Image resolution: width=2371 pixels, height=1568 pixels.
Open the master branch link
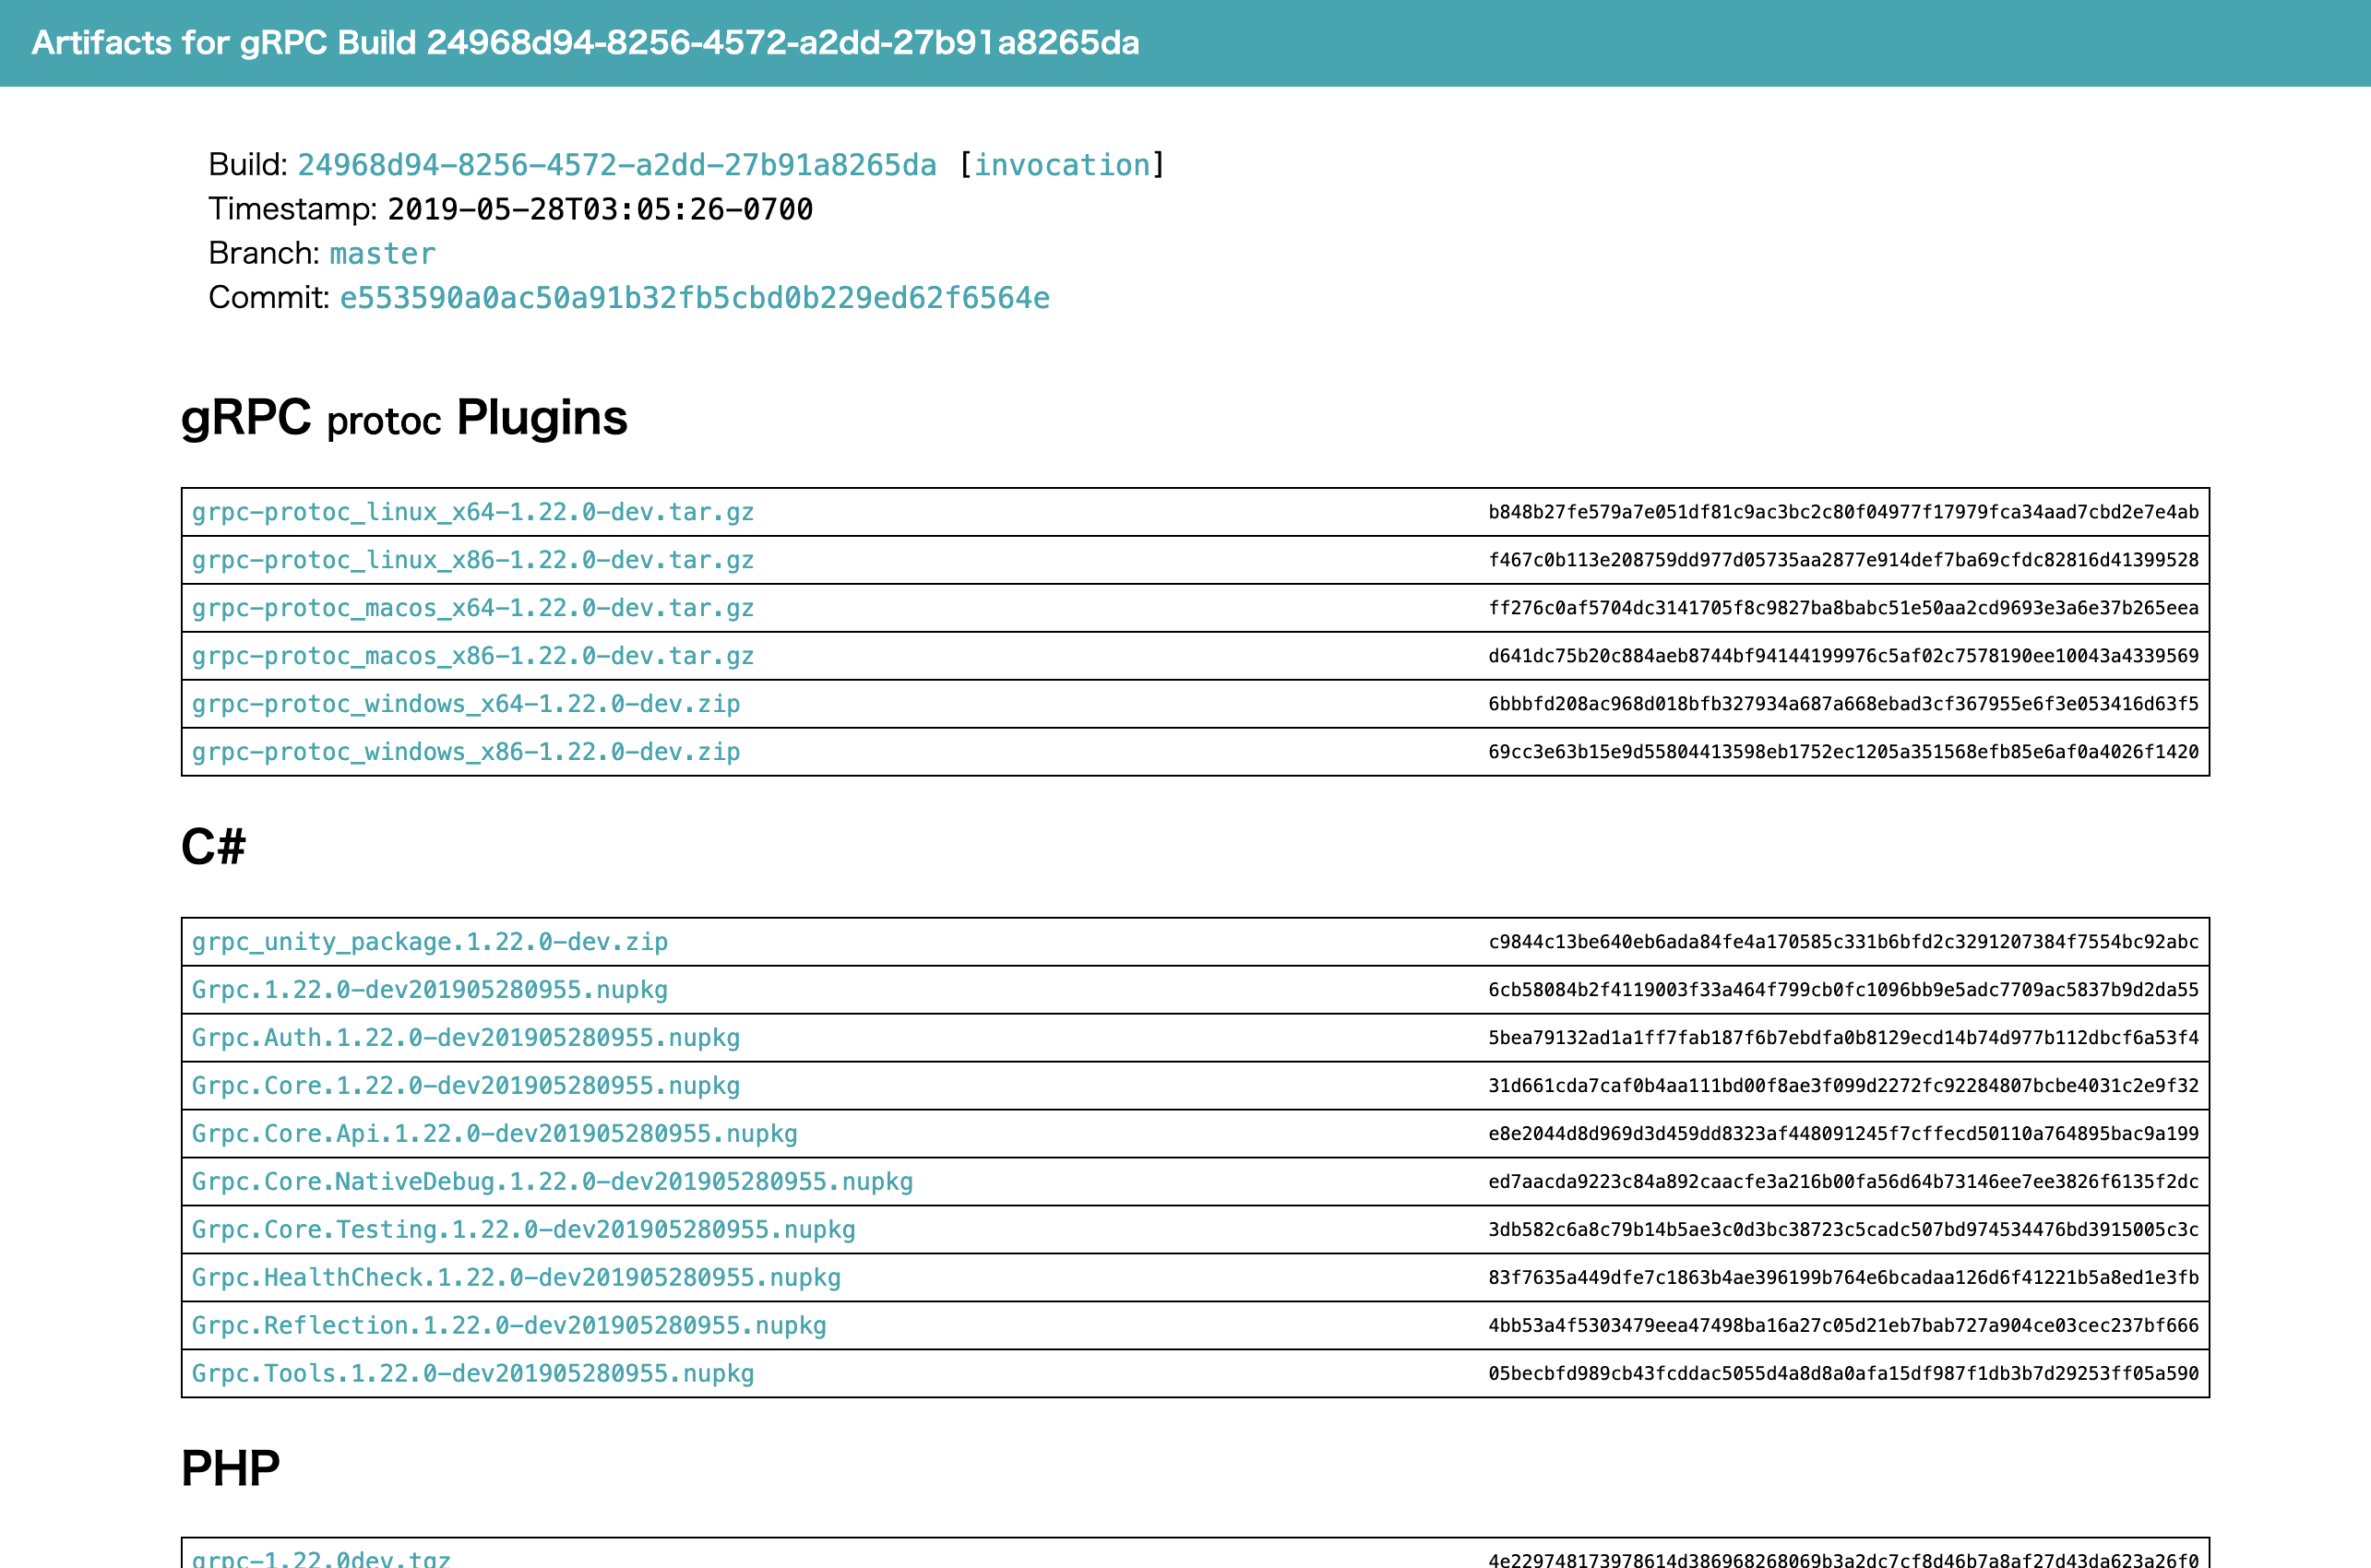382,254
